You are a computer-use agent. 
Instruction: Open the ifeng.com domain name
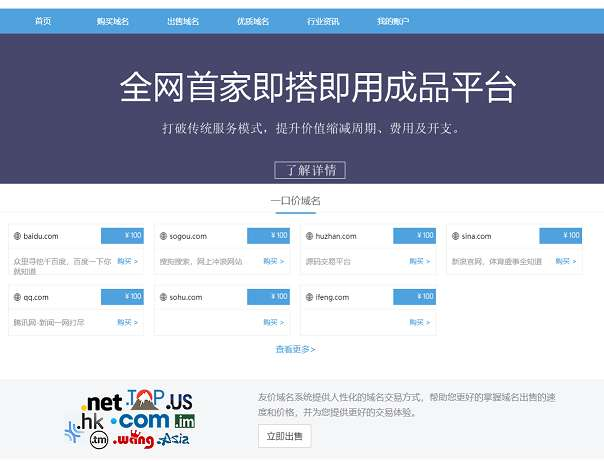pos(332,297)
